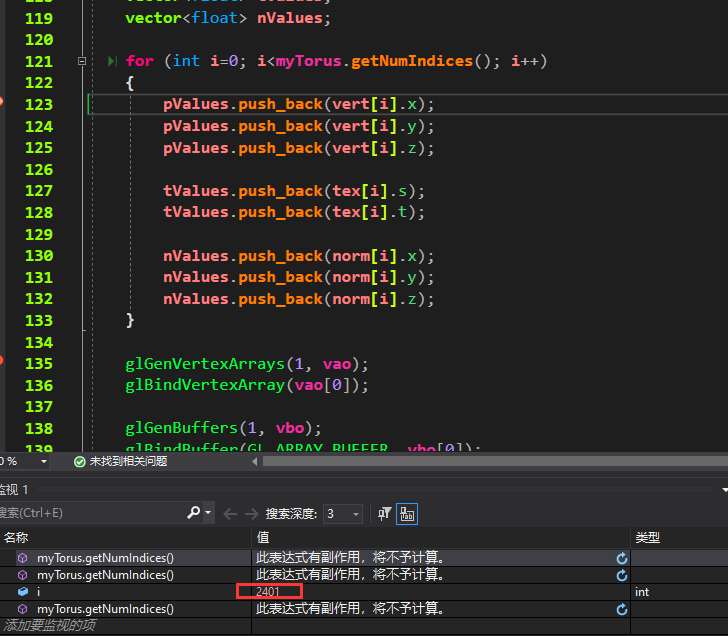Click line number 121 in the gutter
The image size is (728, 636).
(39, 61)
